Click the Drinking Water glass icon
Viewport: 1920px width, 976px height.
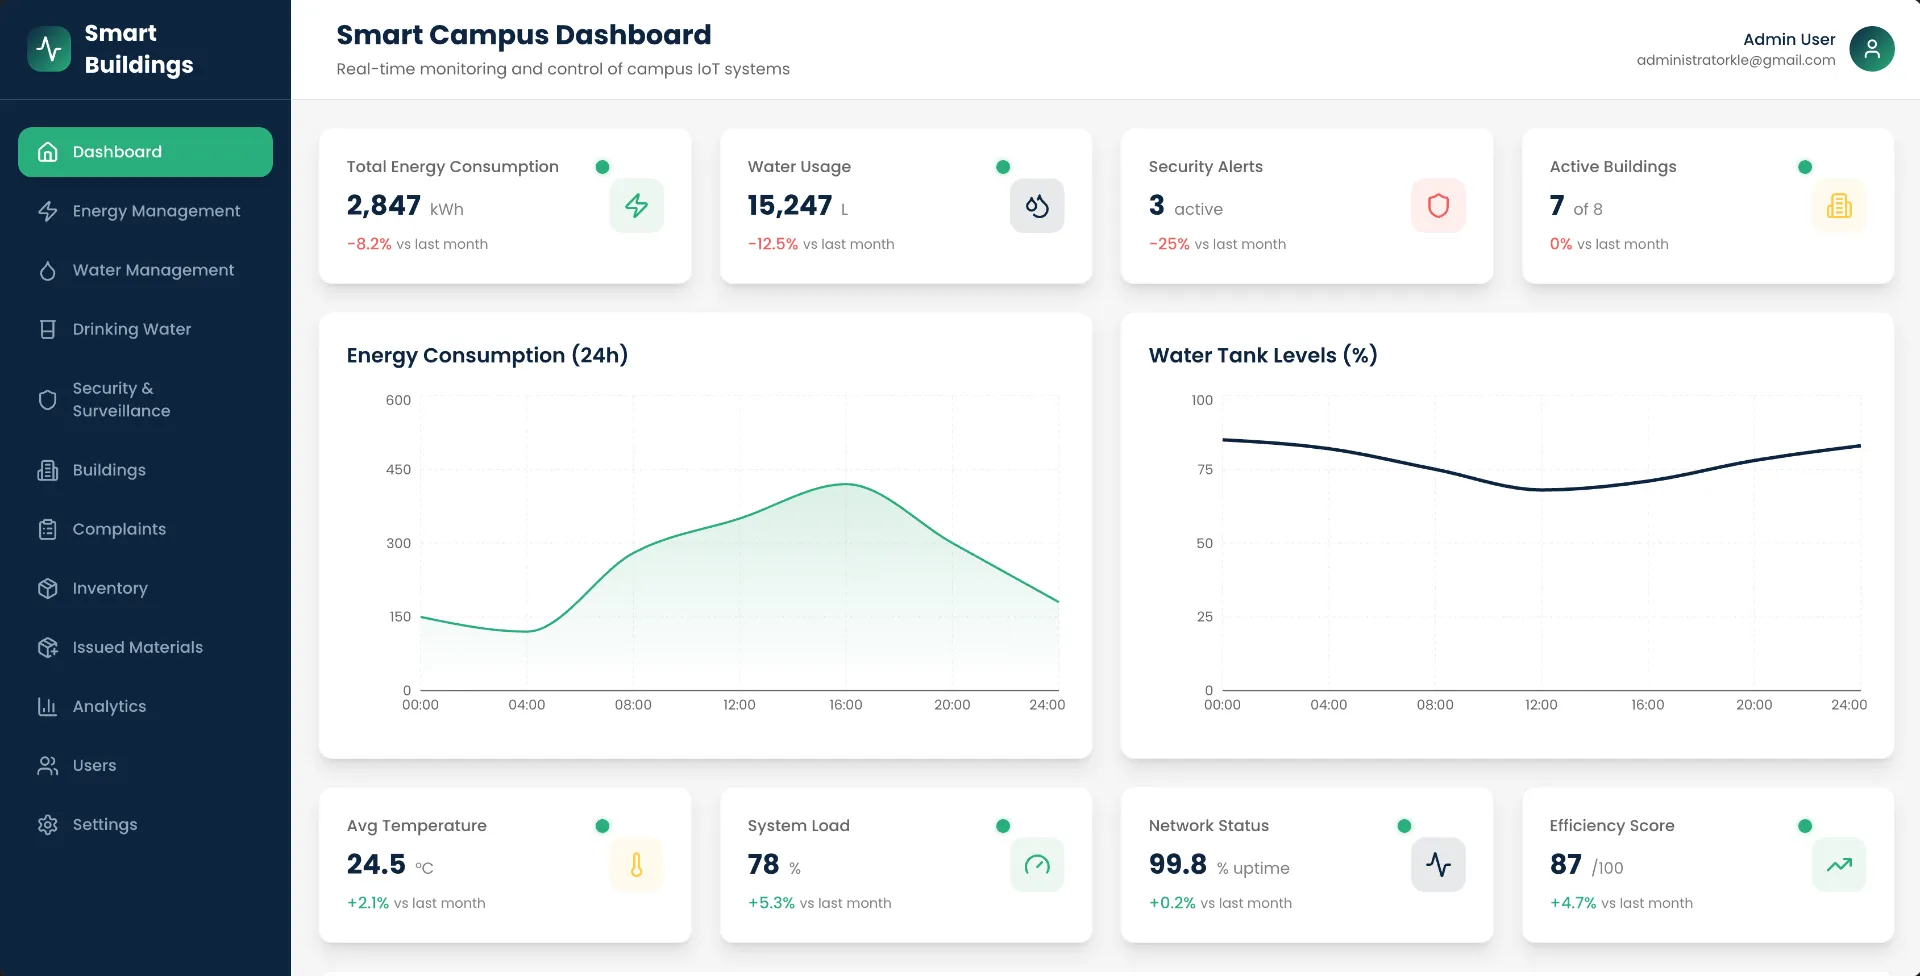(x=47, y=328)
